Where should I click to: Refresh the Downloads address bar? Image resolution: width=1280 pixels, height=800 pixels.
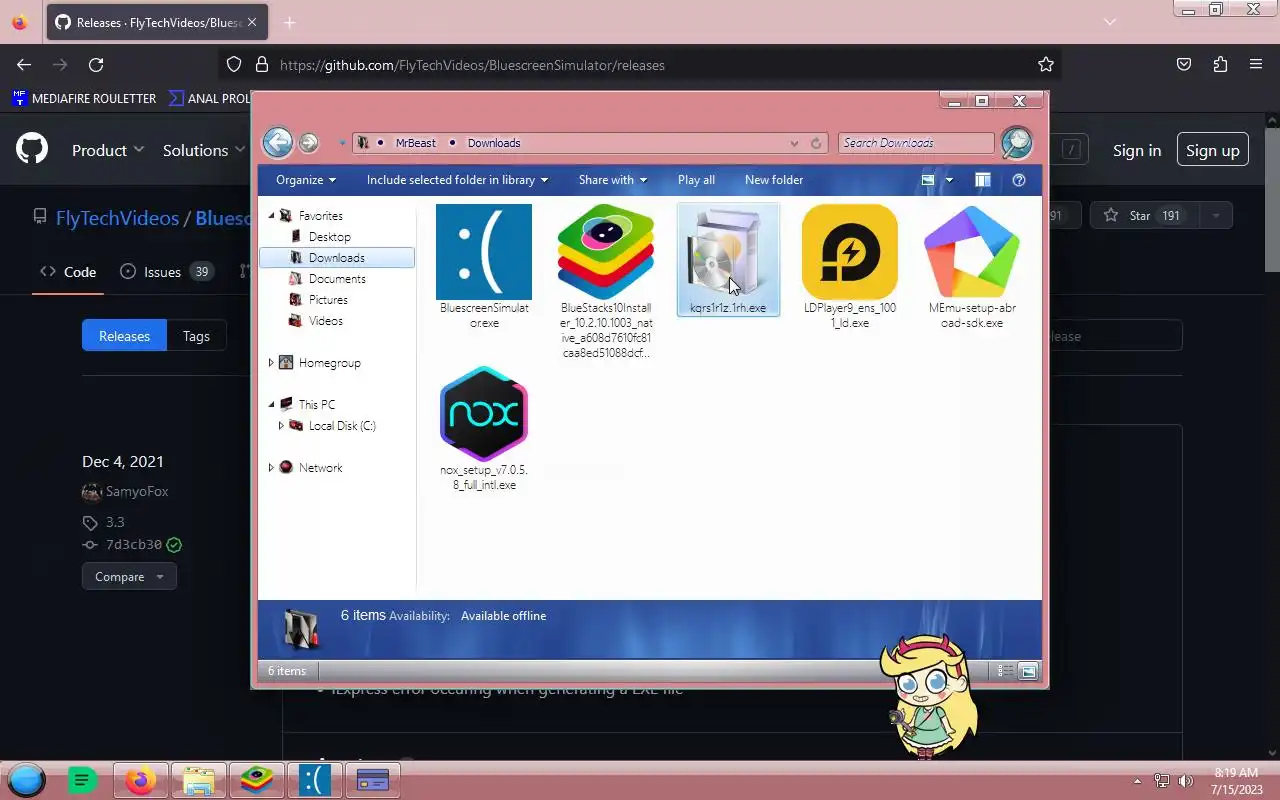(816, 143)
